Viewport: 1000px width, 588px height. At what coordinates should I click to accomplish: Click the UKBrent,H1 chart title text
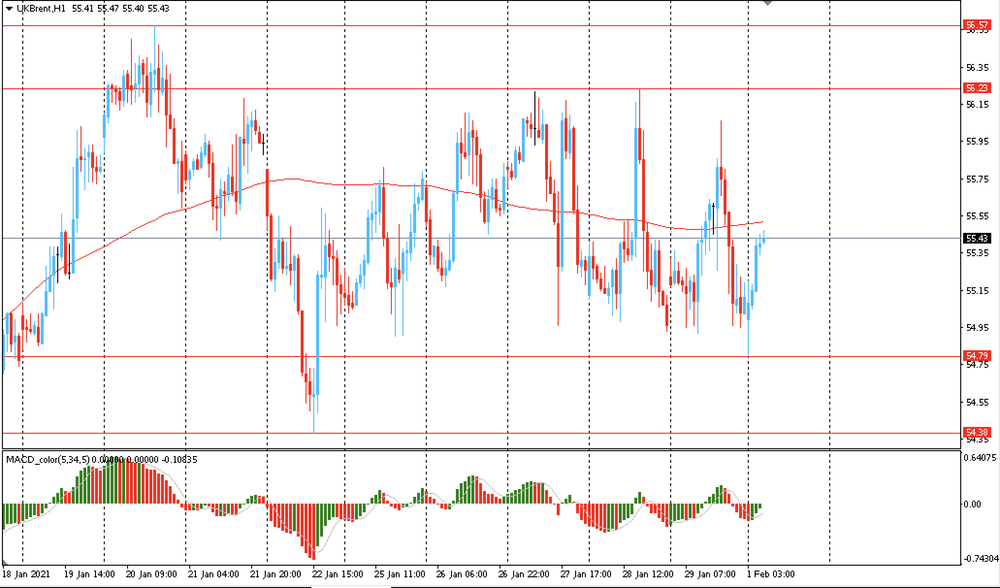(42, 8)
